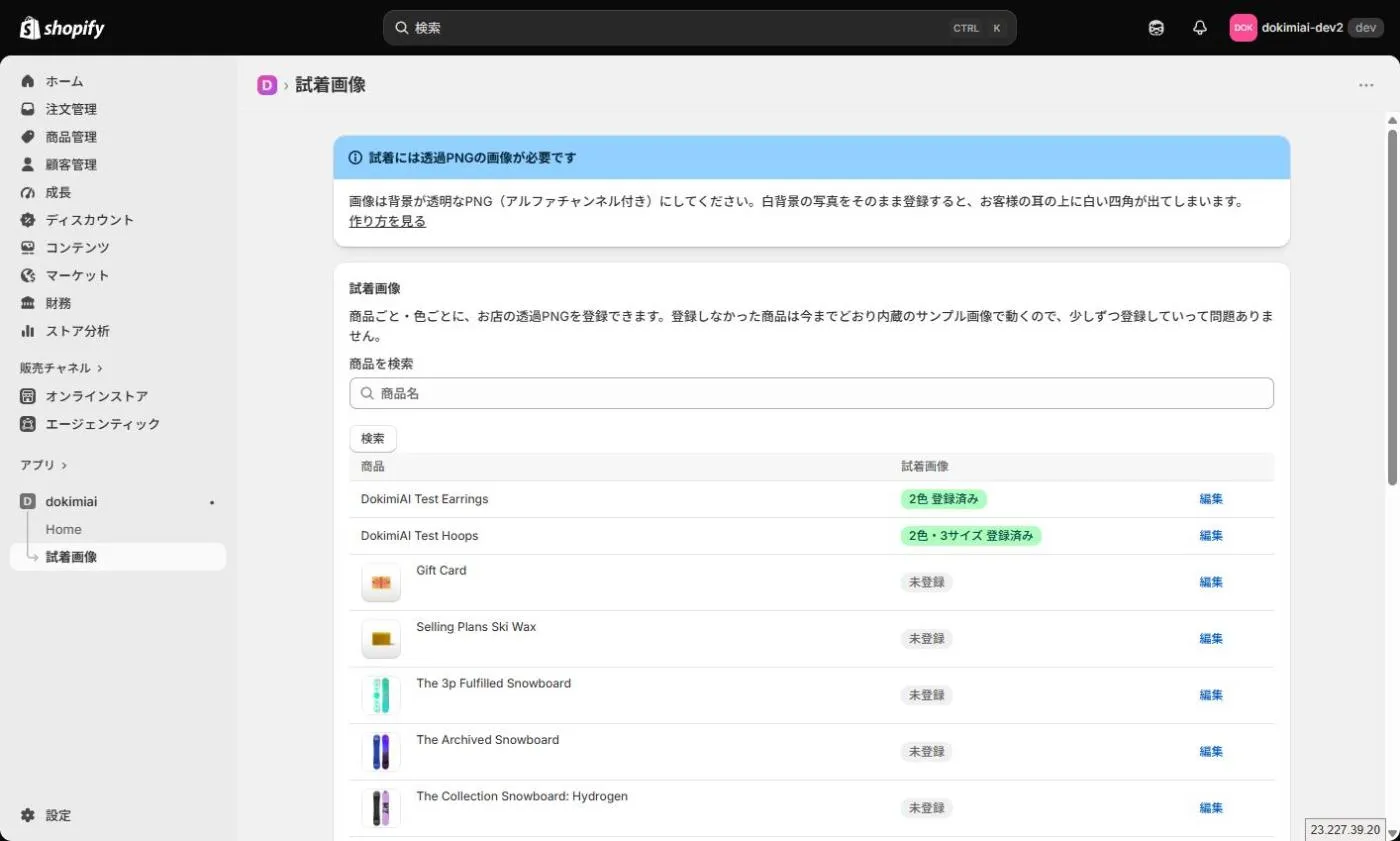Click the オンラインストア storefront icon
Image resolution: width=1400 pixels, height=841 pixels.
coord(28,396)
